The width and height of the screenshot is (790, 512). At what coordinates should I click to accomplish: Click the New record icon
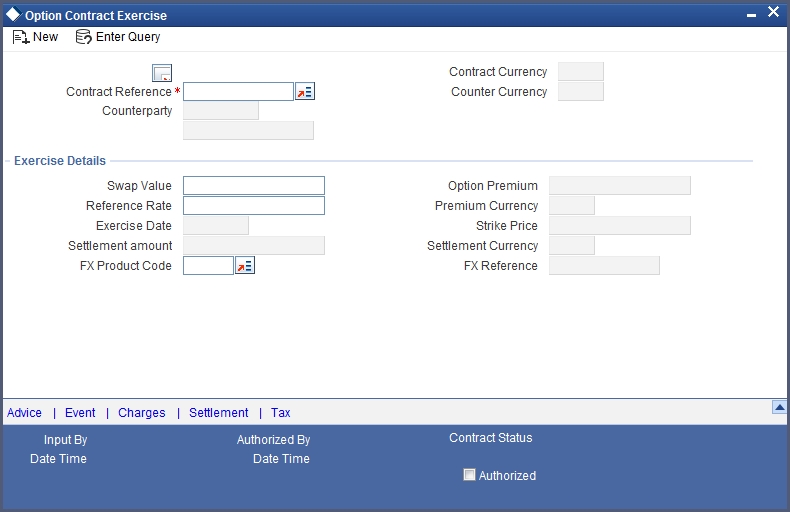20,37
